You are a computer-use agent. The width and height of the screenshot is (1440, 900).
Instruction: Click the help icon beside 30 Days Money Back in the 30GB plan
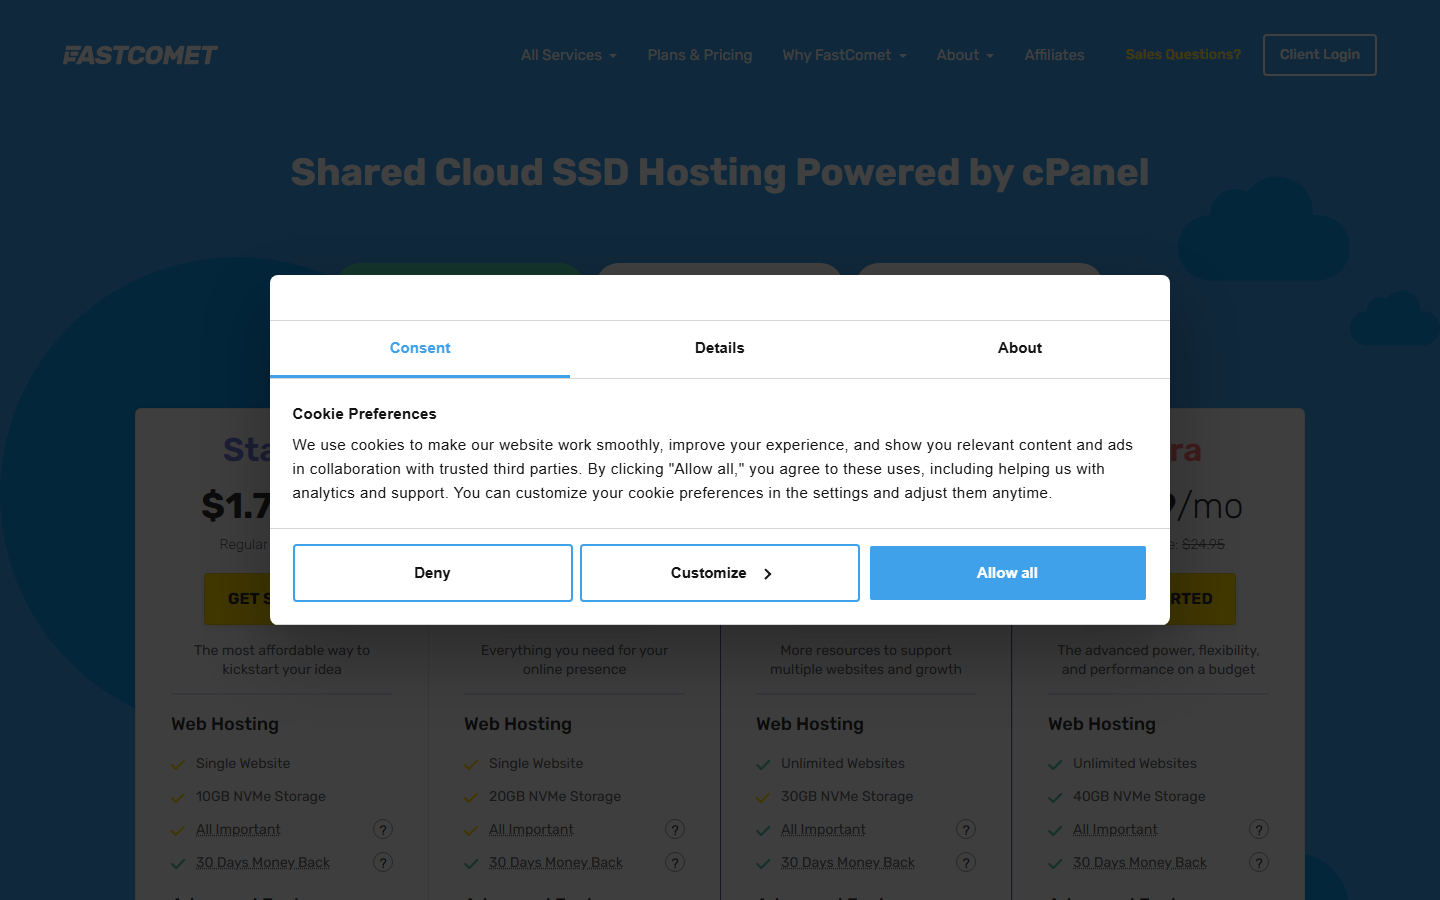(966, 862)
